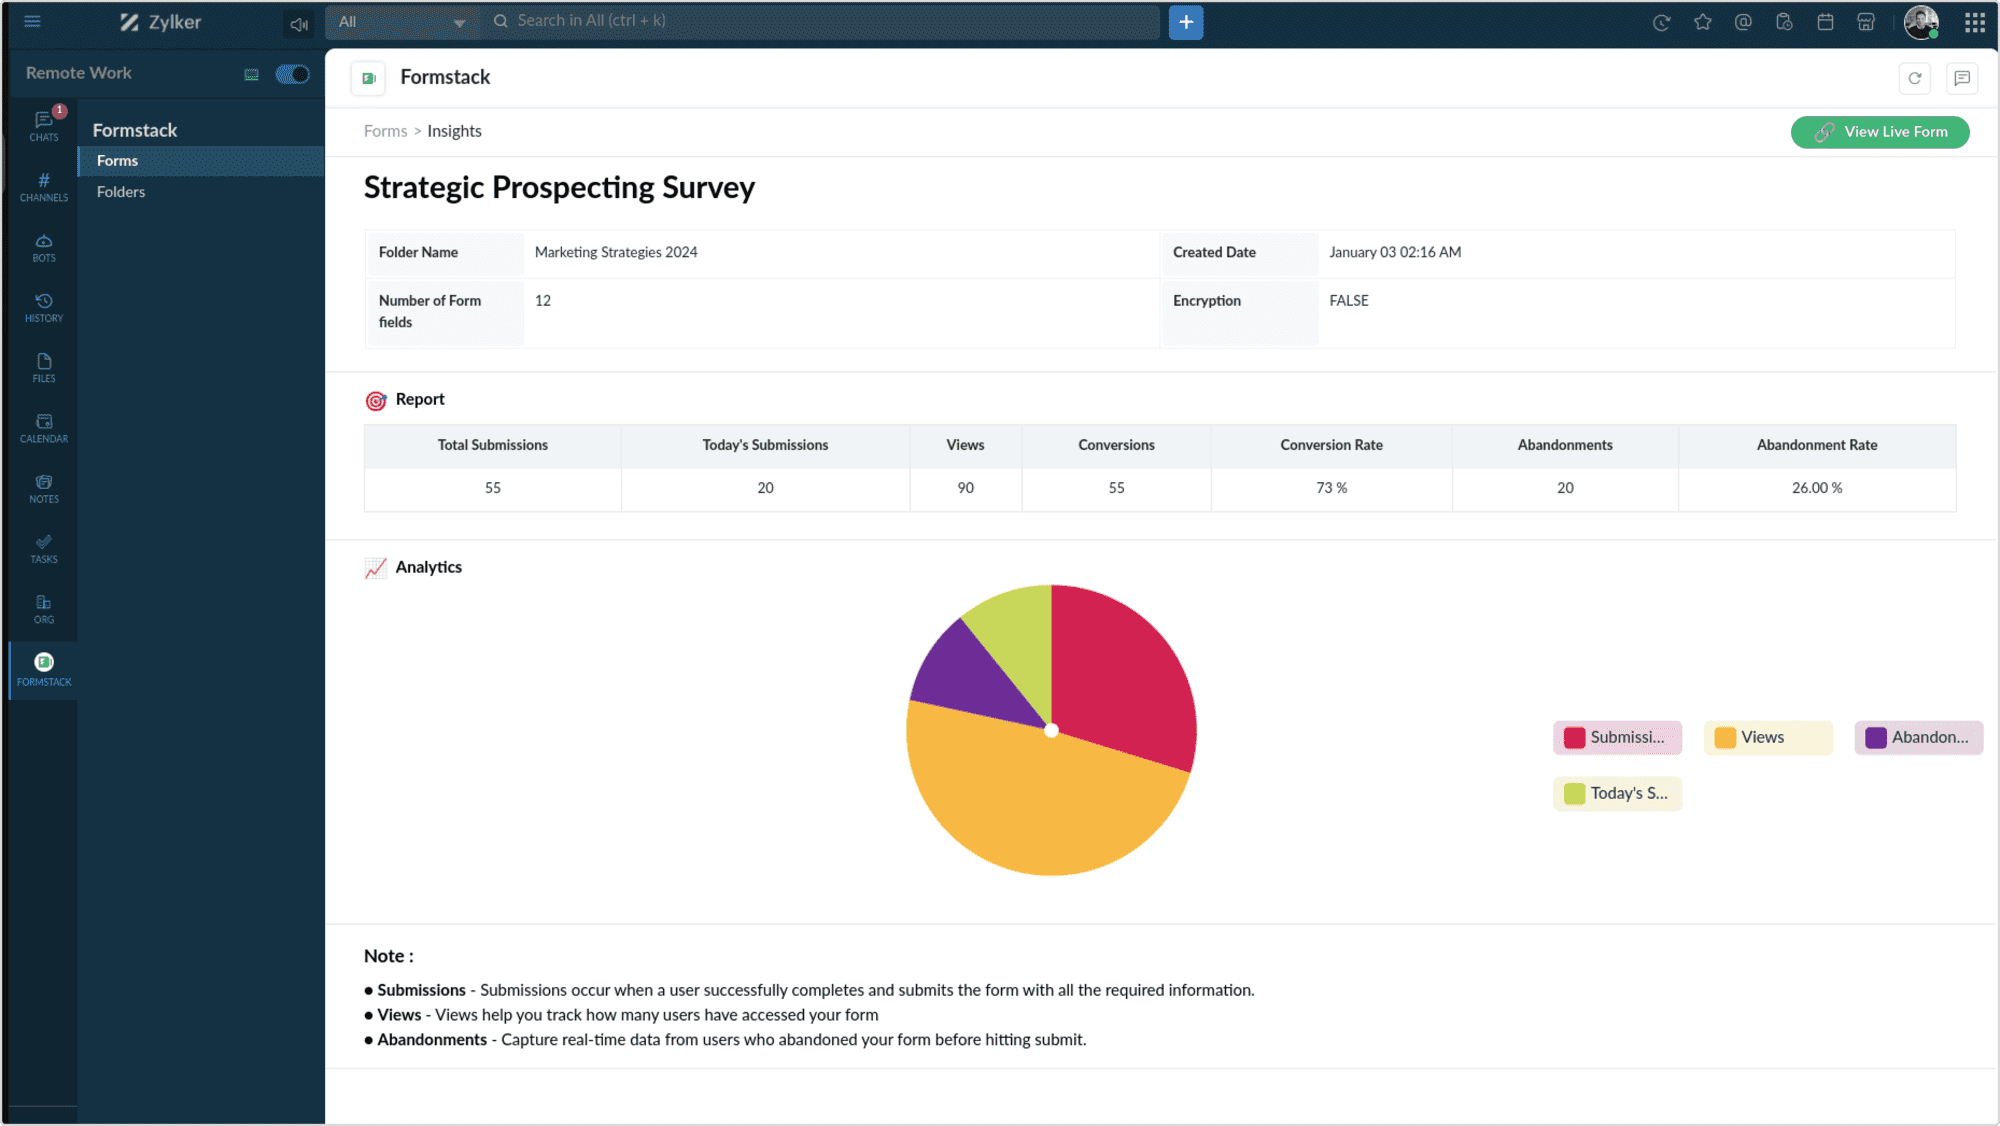Open the Chats sidebar icon

pos(44,125)
